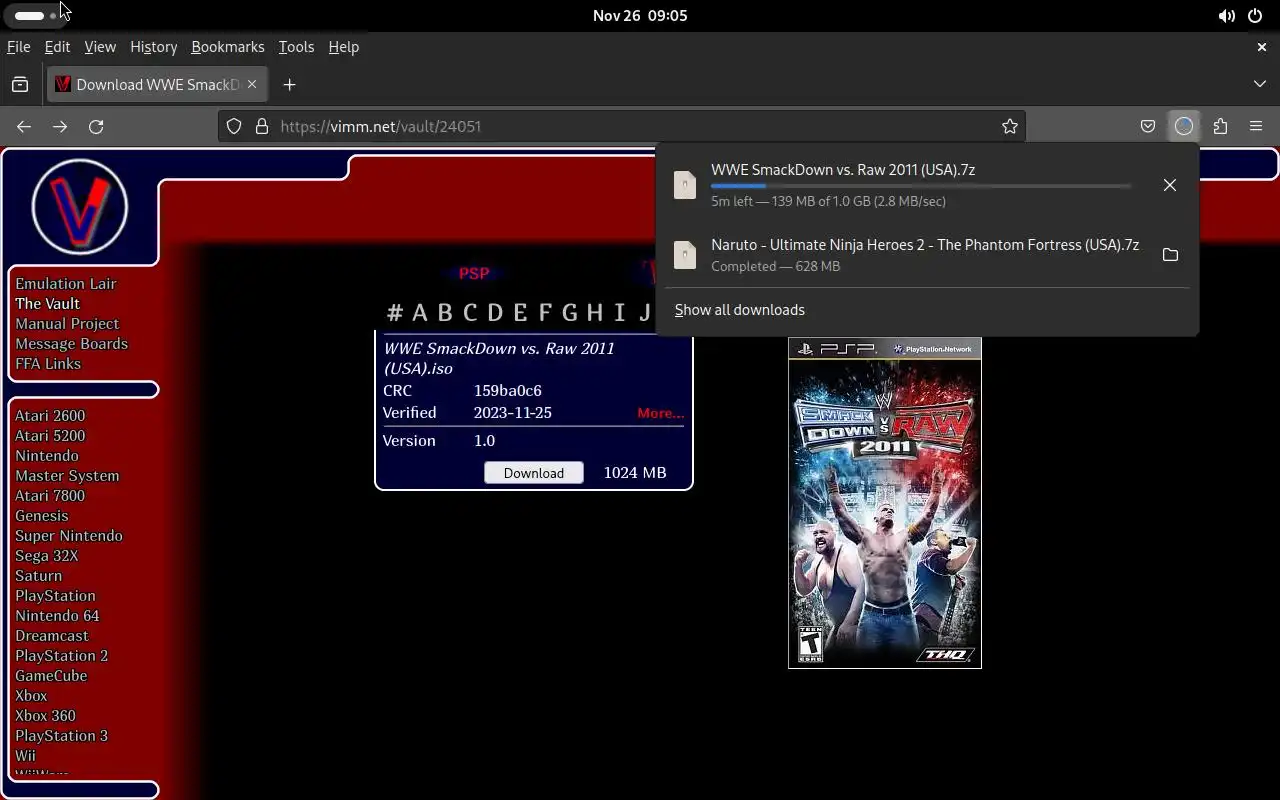This screenshot has width=1280, height=800.
Task: Click the clock showing Nov 26 09:05
Action: (x=640, y=16)
